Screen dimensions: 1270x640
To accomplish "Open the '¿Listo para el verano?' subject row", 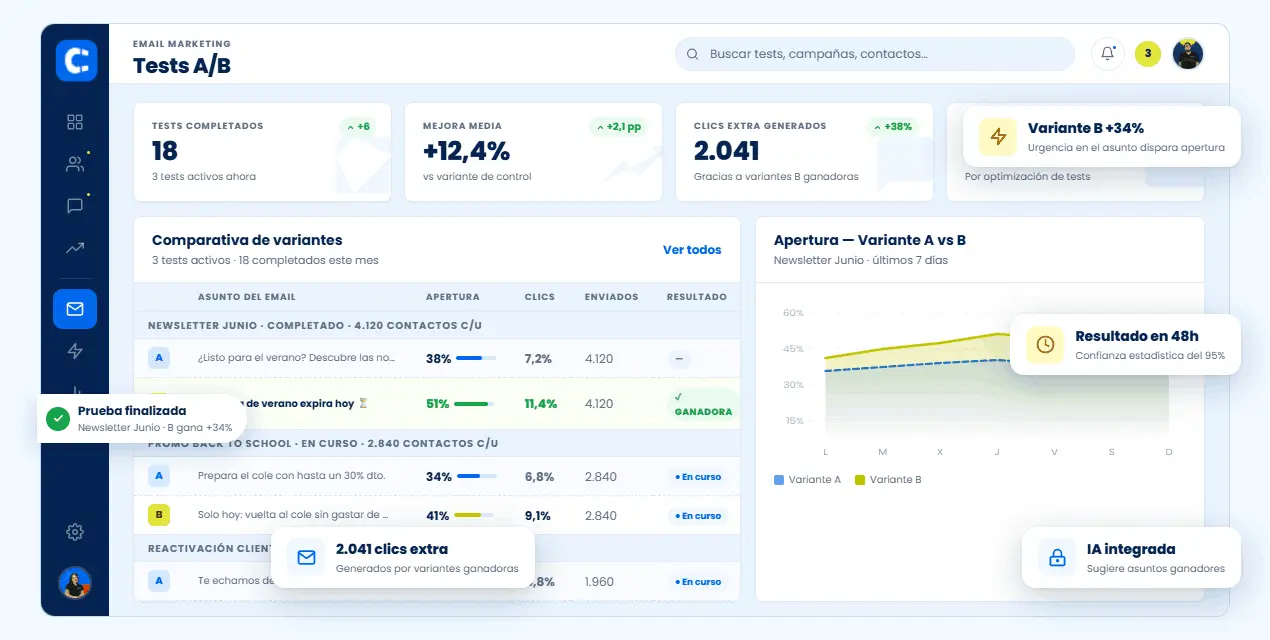I will 437,358.
